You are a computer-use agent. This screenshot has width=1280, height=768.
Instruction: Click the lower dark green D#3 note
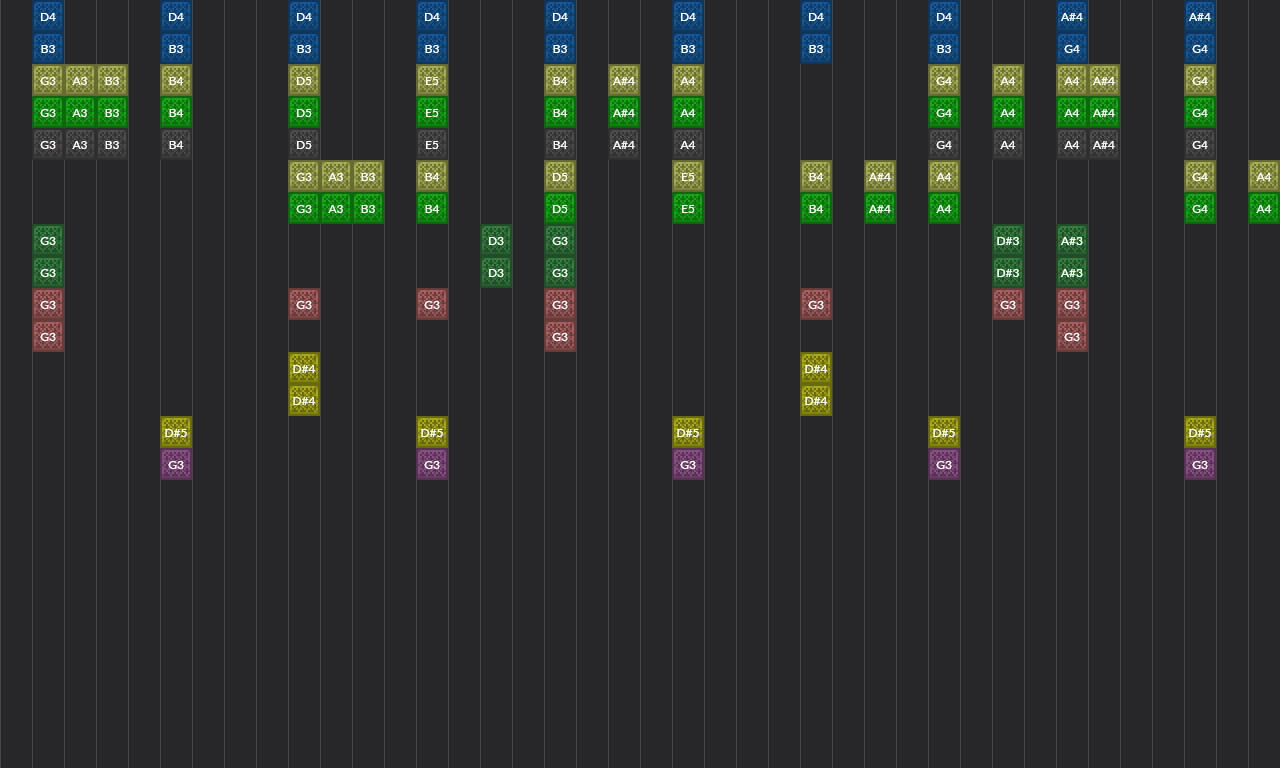coord(1008,273)
